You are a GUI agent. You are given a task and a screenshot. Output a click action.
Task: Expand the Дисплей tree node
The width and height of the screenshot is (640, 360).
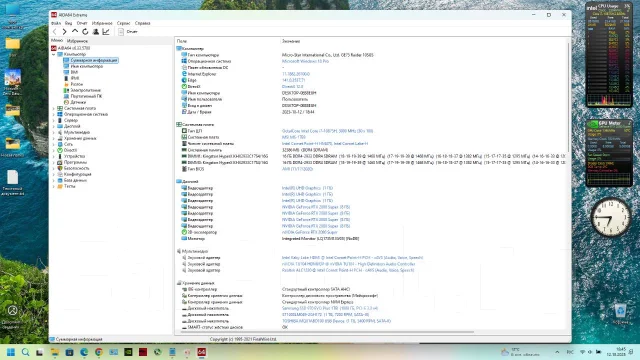point(53,126)
